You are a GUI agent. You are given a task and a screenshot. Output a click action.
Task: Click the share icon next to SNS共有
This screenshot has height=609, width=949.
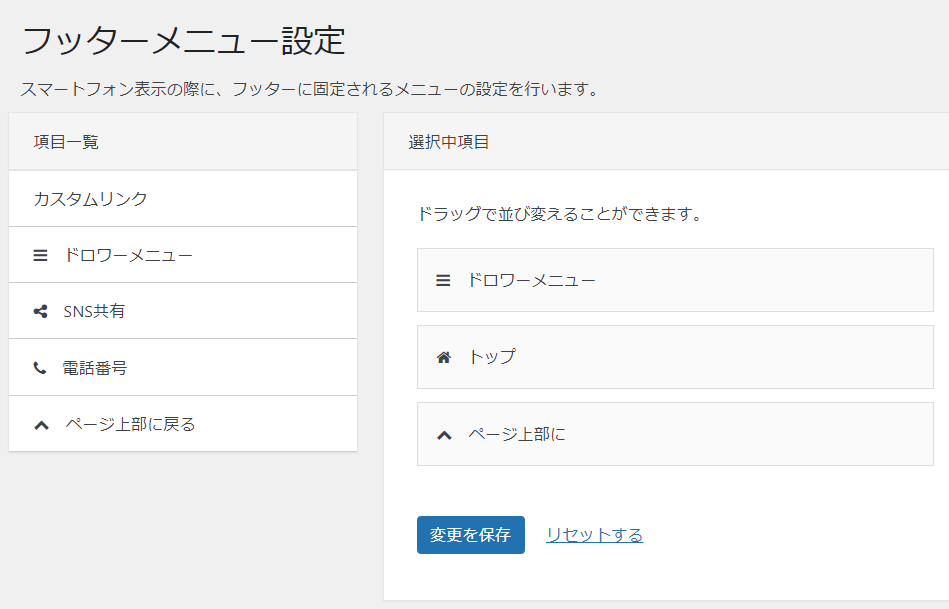pyautogui.click(x=40, y=311)
